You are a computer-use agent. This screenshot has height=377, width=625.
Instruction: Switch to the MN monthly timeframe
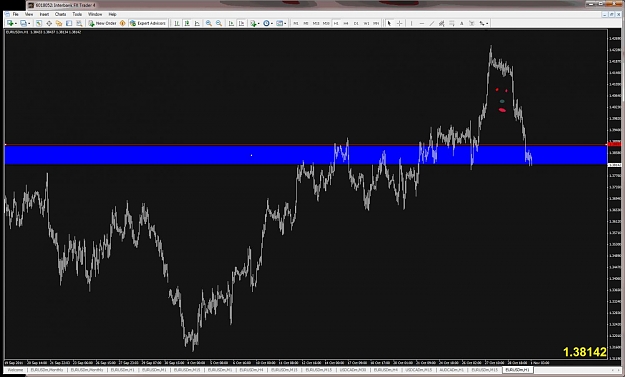tap(376, 24)
